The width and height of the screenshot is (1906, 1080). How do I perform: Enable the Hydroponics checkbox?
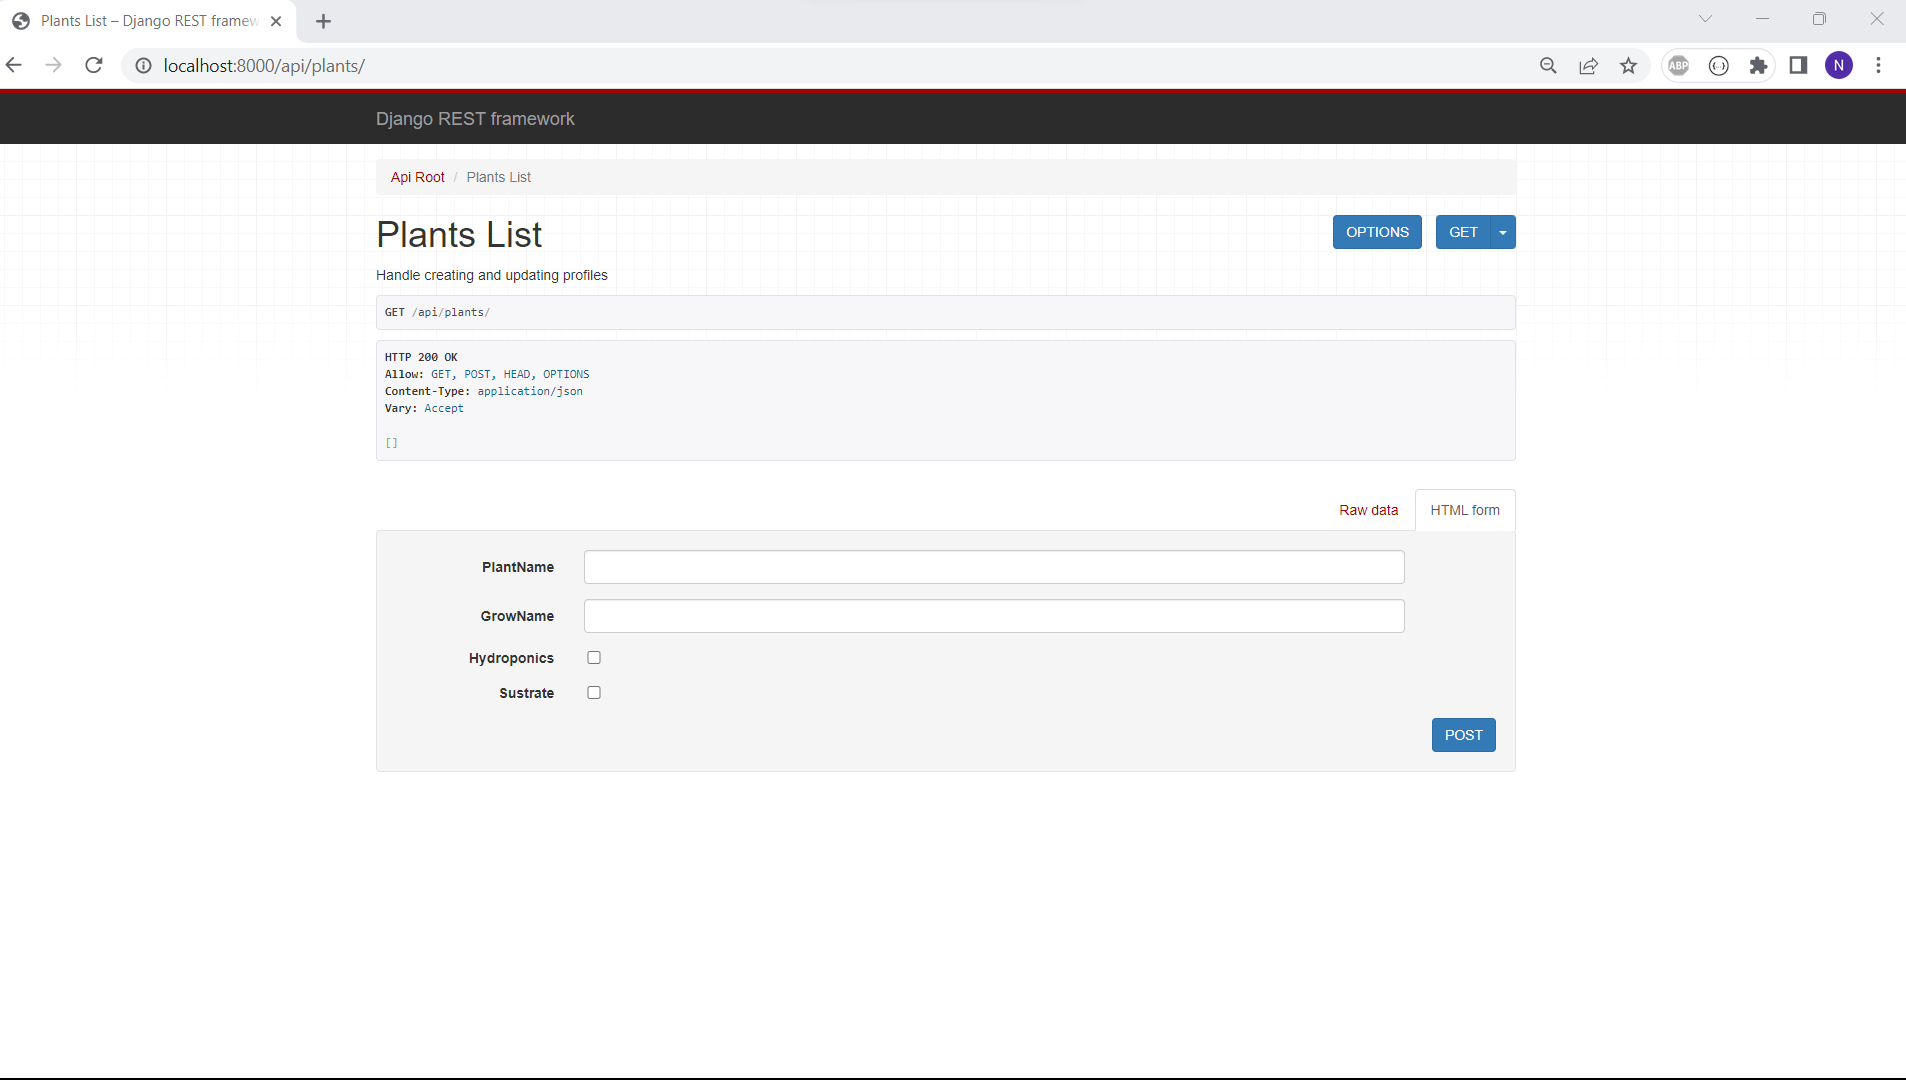(594, 658)
